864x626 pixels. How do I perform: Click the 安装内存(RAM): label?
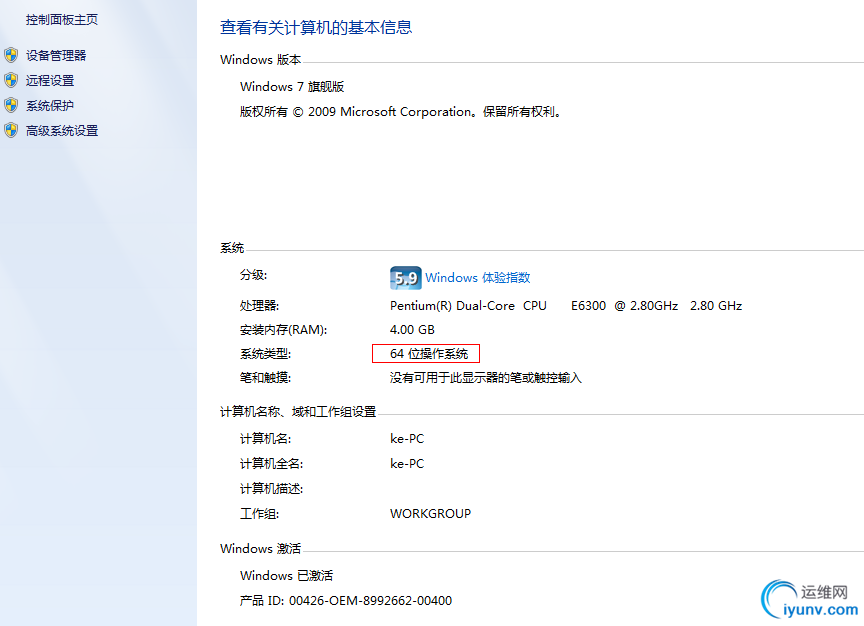coord(283,330)
